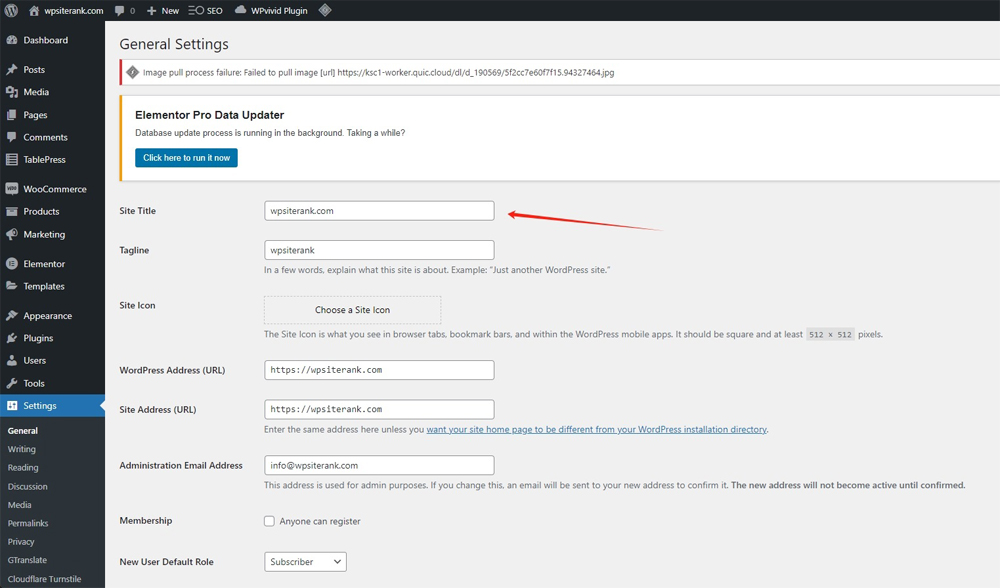1000x588 pixels.
Task: Open the Media settings submenu item
Action: coord(20,504)
